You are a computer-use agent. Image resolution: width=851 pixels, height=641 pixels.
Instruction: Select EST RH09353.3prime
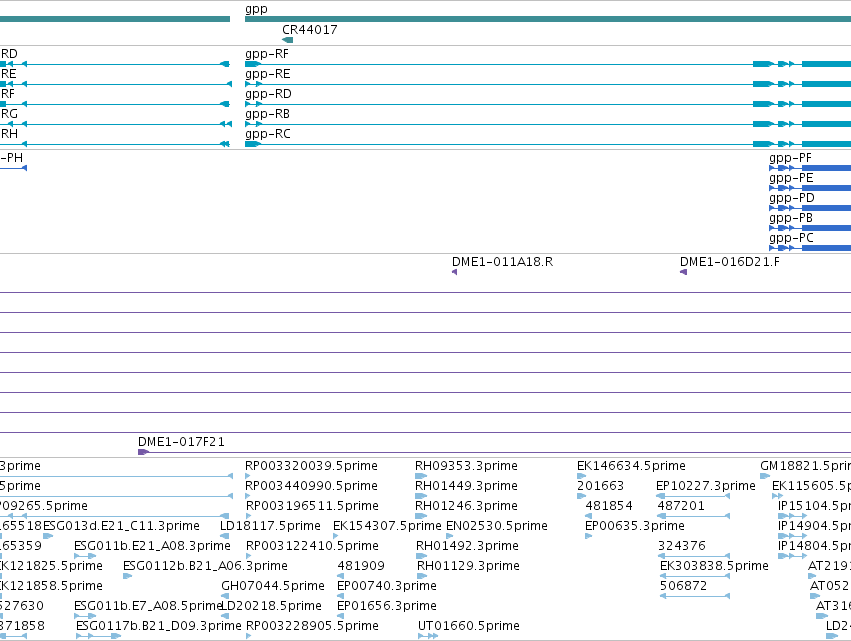point(466,466)
